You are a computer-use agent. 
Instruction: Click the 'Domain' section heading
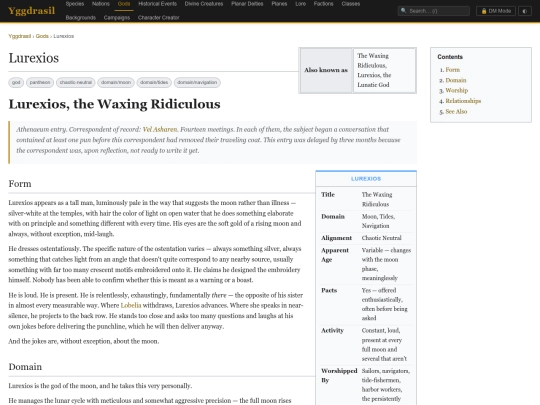(x=25, y=367)
